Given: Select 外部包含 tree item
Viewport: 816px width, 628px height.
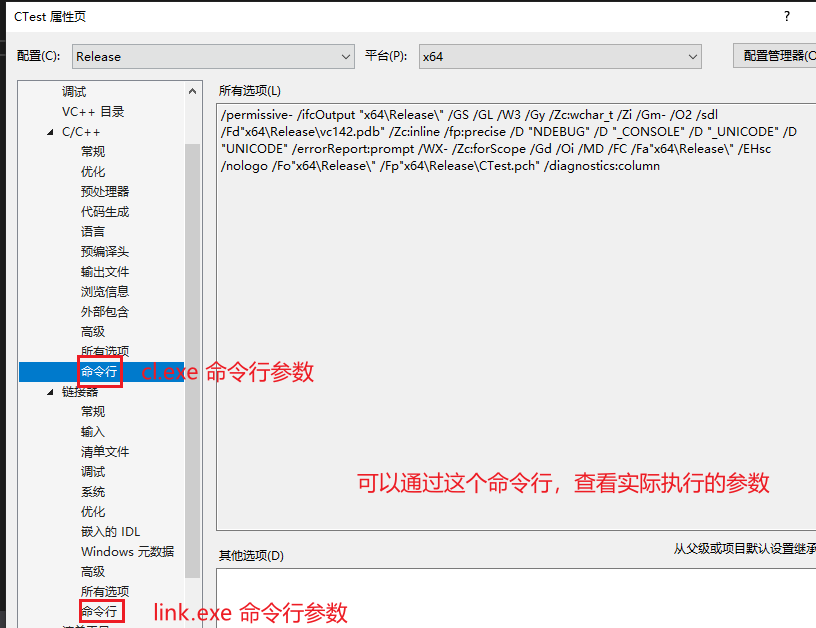Looking at the screenshot, I should click(x=105, y=312).
